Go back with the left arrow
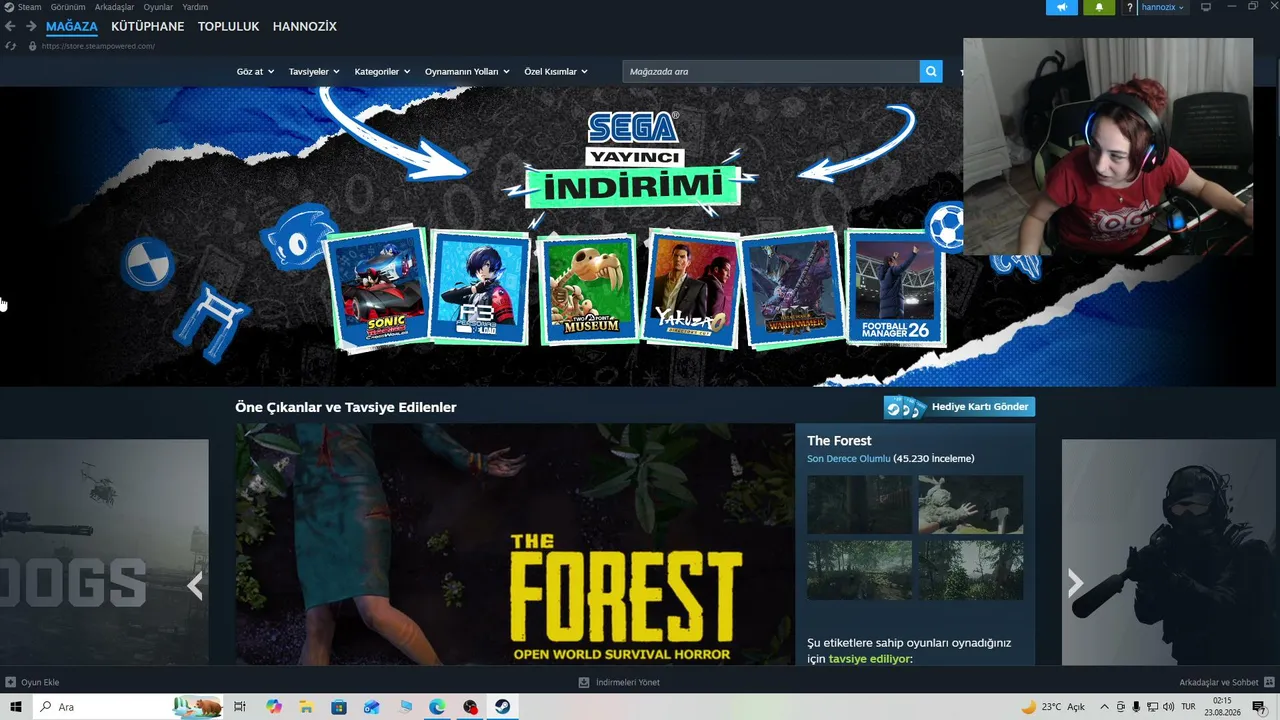The image size is (1280, 720). pyautogui.click(x=10, y=26)
